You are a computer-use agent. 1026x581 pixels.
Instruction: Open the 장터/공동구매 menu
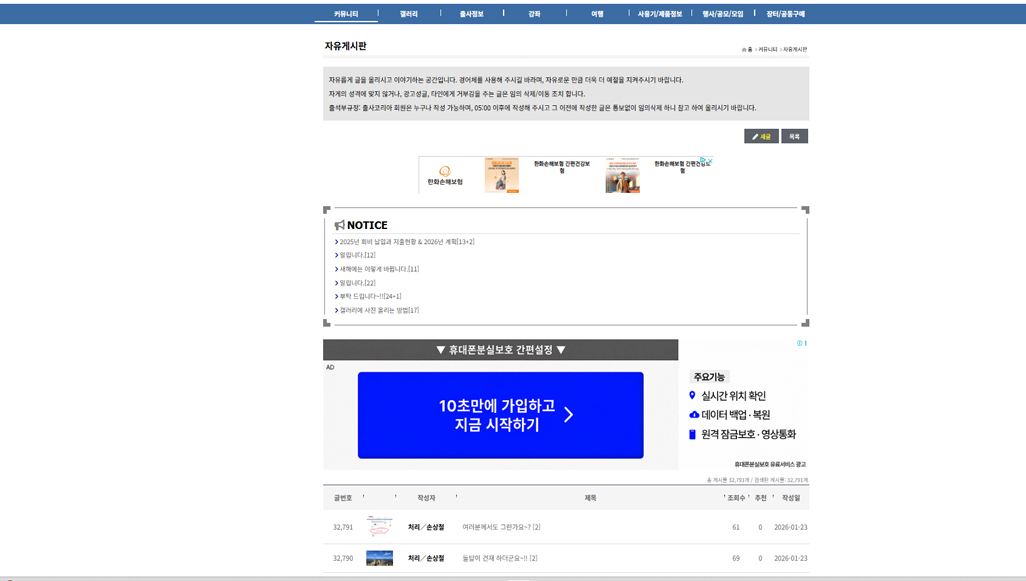tap(785, 14)
